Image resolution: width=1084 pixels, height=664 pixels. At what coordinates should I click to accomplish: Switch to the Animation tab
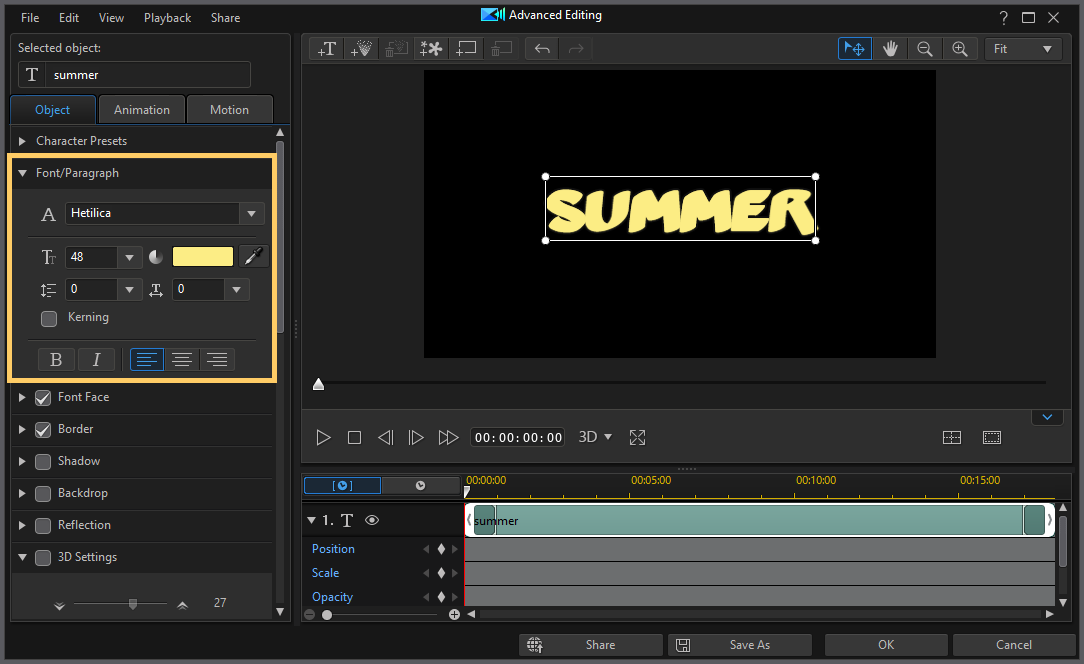[x=141, y=109]
